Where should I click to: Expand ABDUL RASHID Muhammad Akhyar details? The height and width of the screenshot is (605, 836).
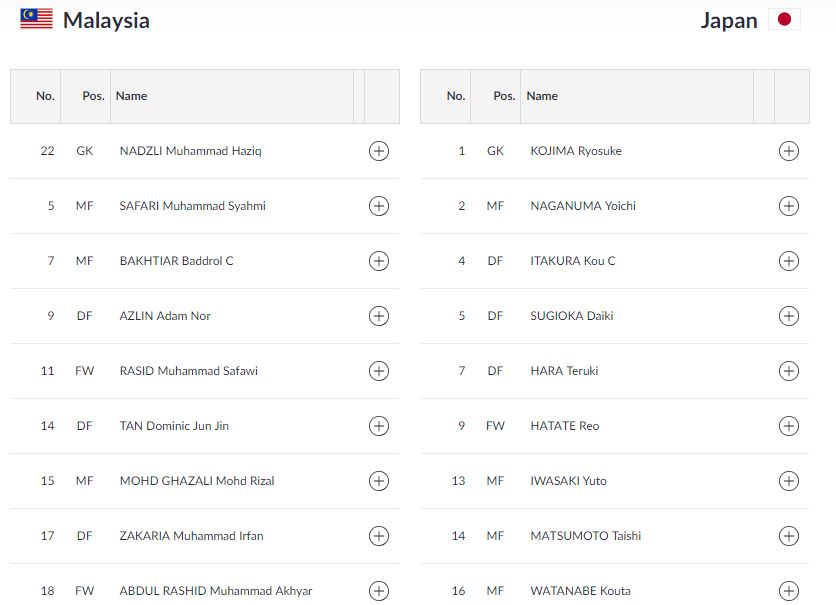point(378,590)
